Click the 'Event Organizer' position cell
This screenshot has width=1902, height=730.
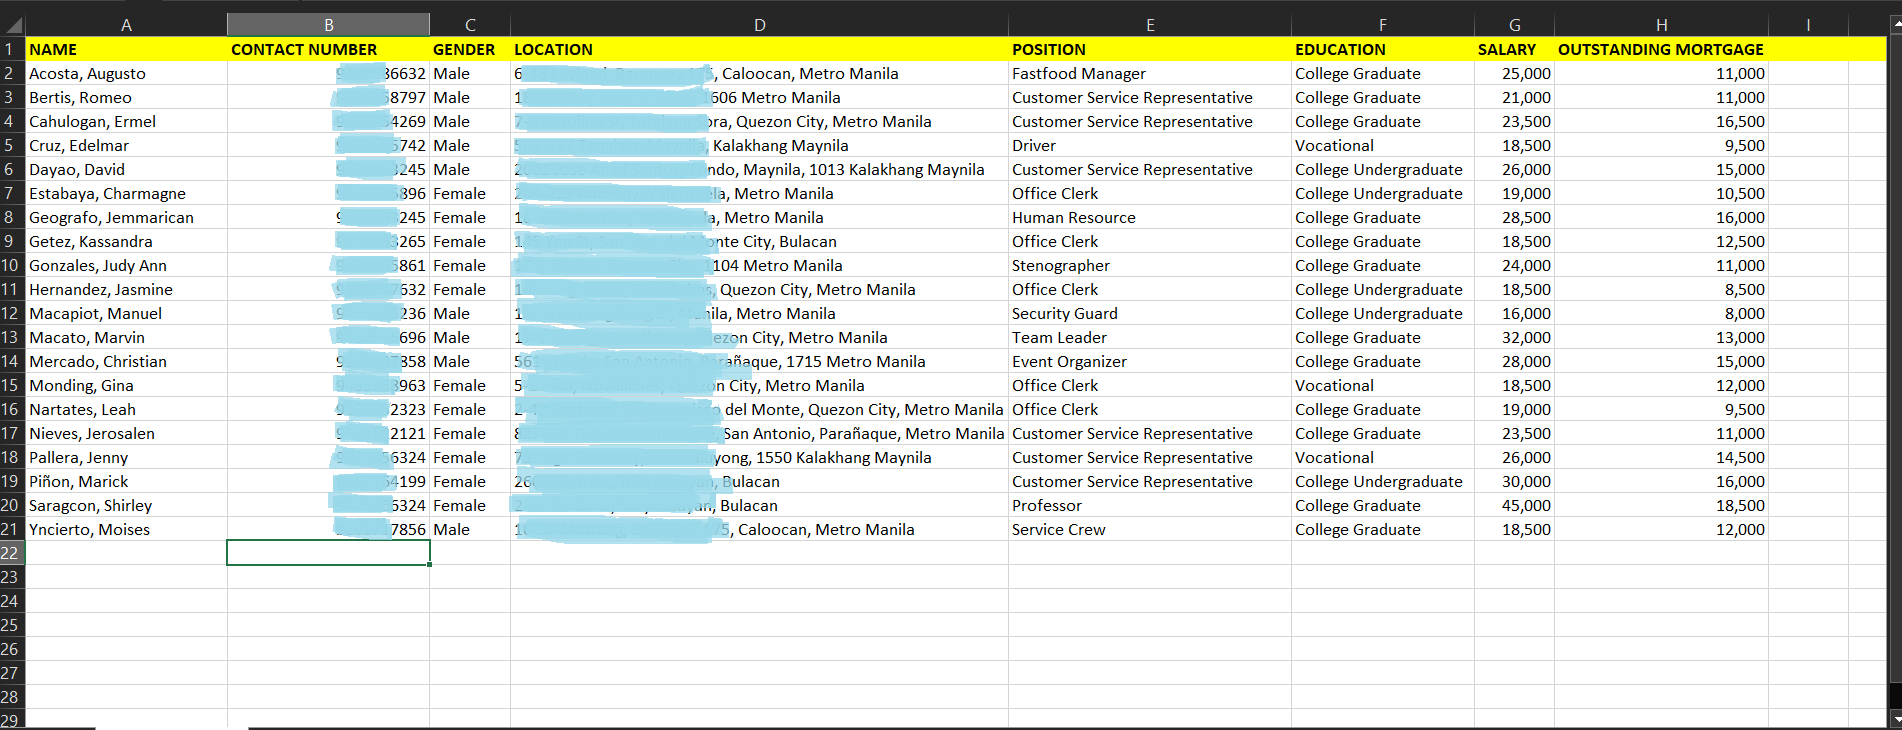click(x=1150, y=361)
